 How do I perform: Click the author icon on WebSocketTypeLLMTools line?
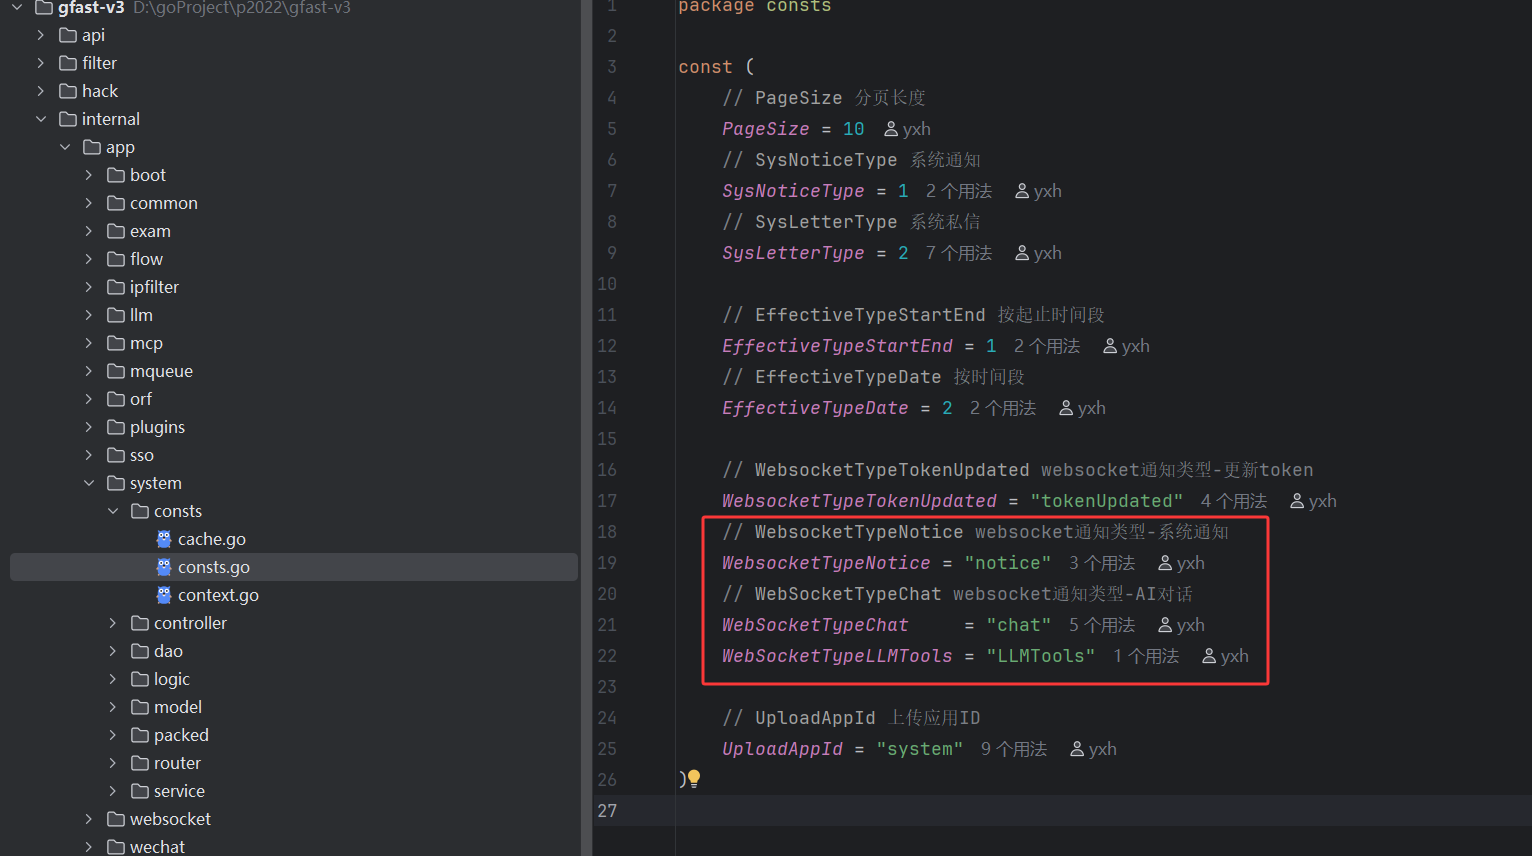[x=1209, y=656]
